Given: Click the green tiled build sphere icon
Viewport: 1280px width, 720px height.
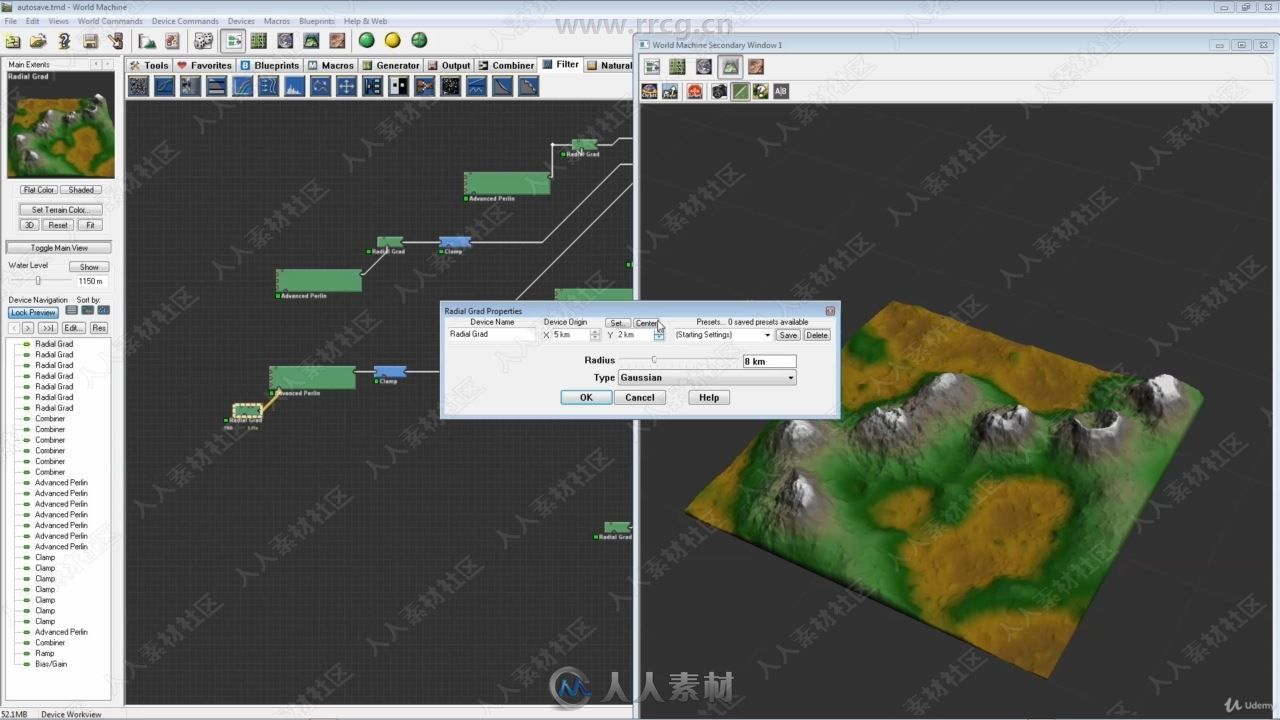Looking at the screenshot, I should 419,41.
